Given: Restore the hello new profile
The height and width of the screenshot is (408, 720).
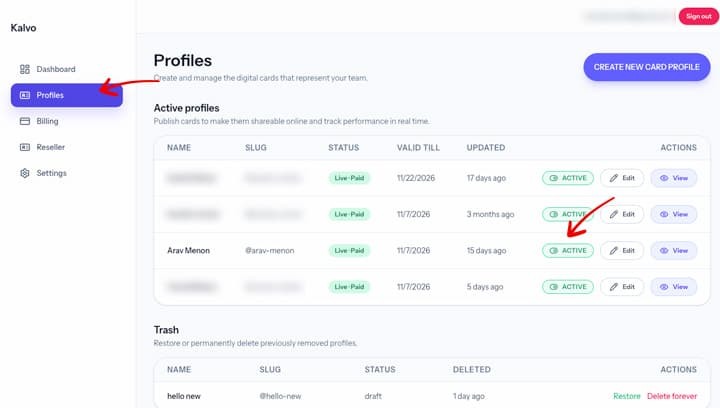Looking at the screenshot, I should click(x=626, y=396).
